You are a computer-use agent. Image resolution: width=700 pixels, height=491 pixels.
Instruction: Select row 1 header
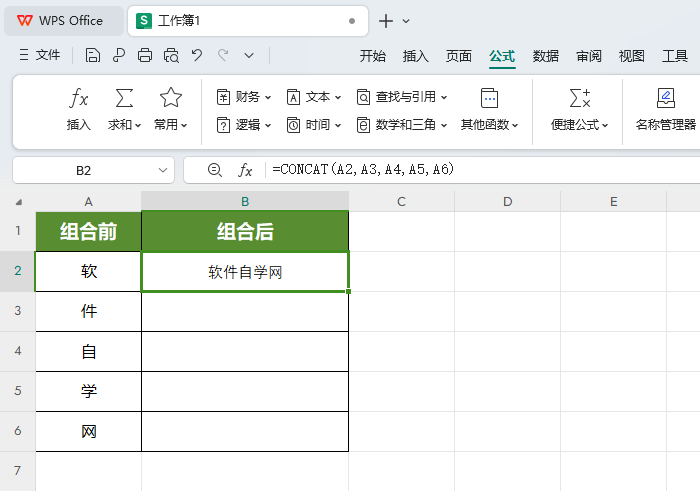tap(18, 231)
